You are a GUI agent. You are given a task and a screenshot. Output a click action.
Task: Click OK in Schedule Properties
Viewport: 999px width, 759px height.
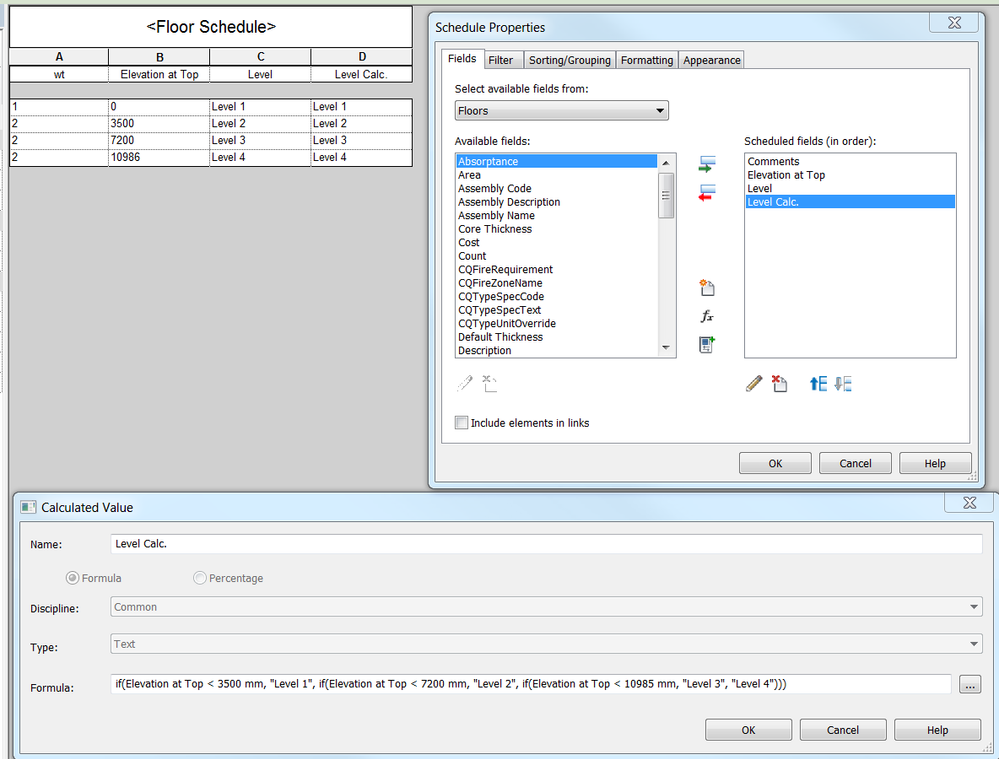click(x=775, y=463)
